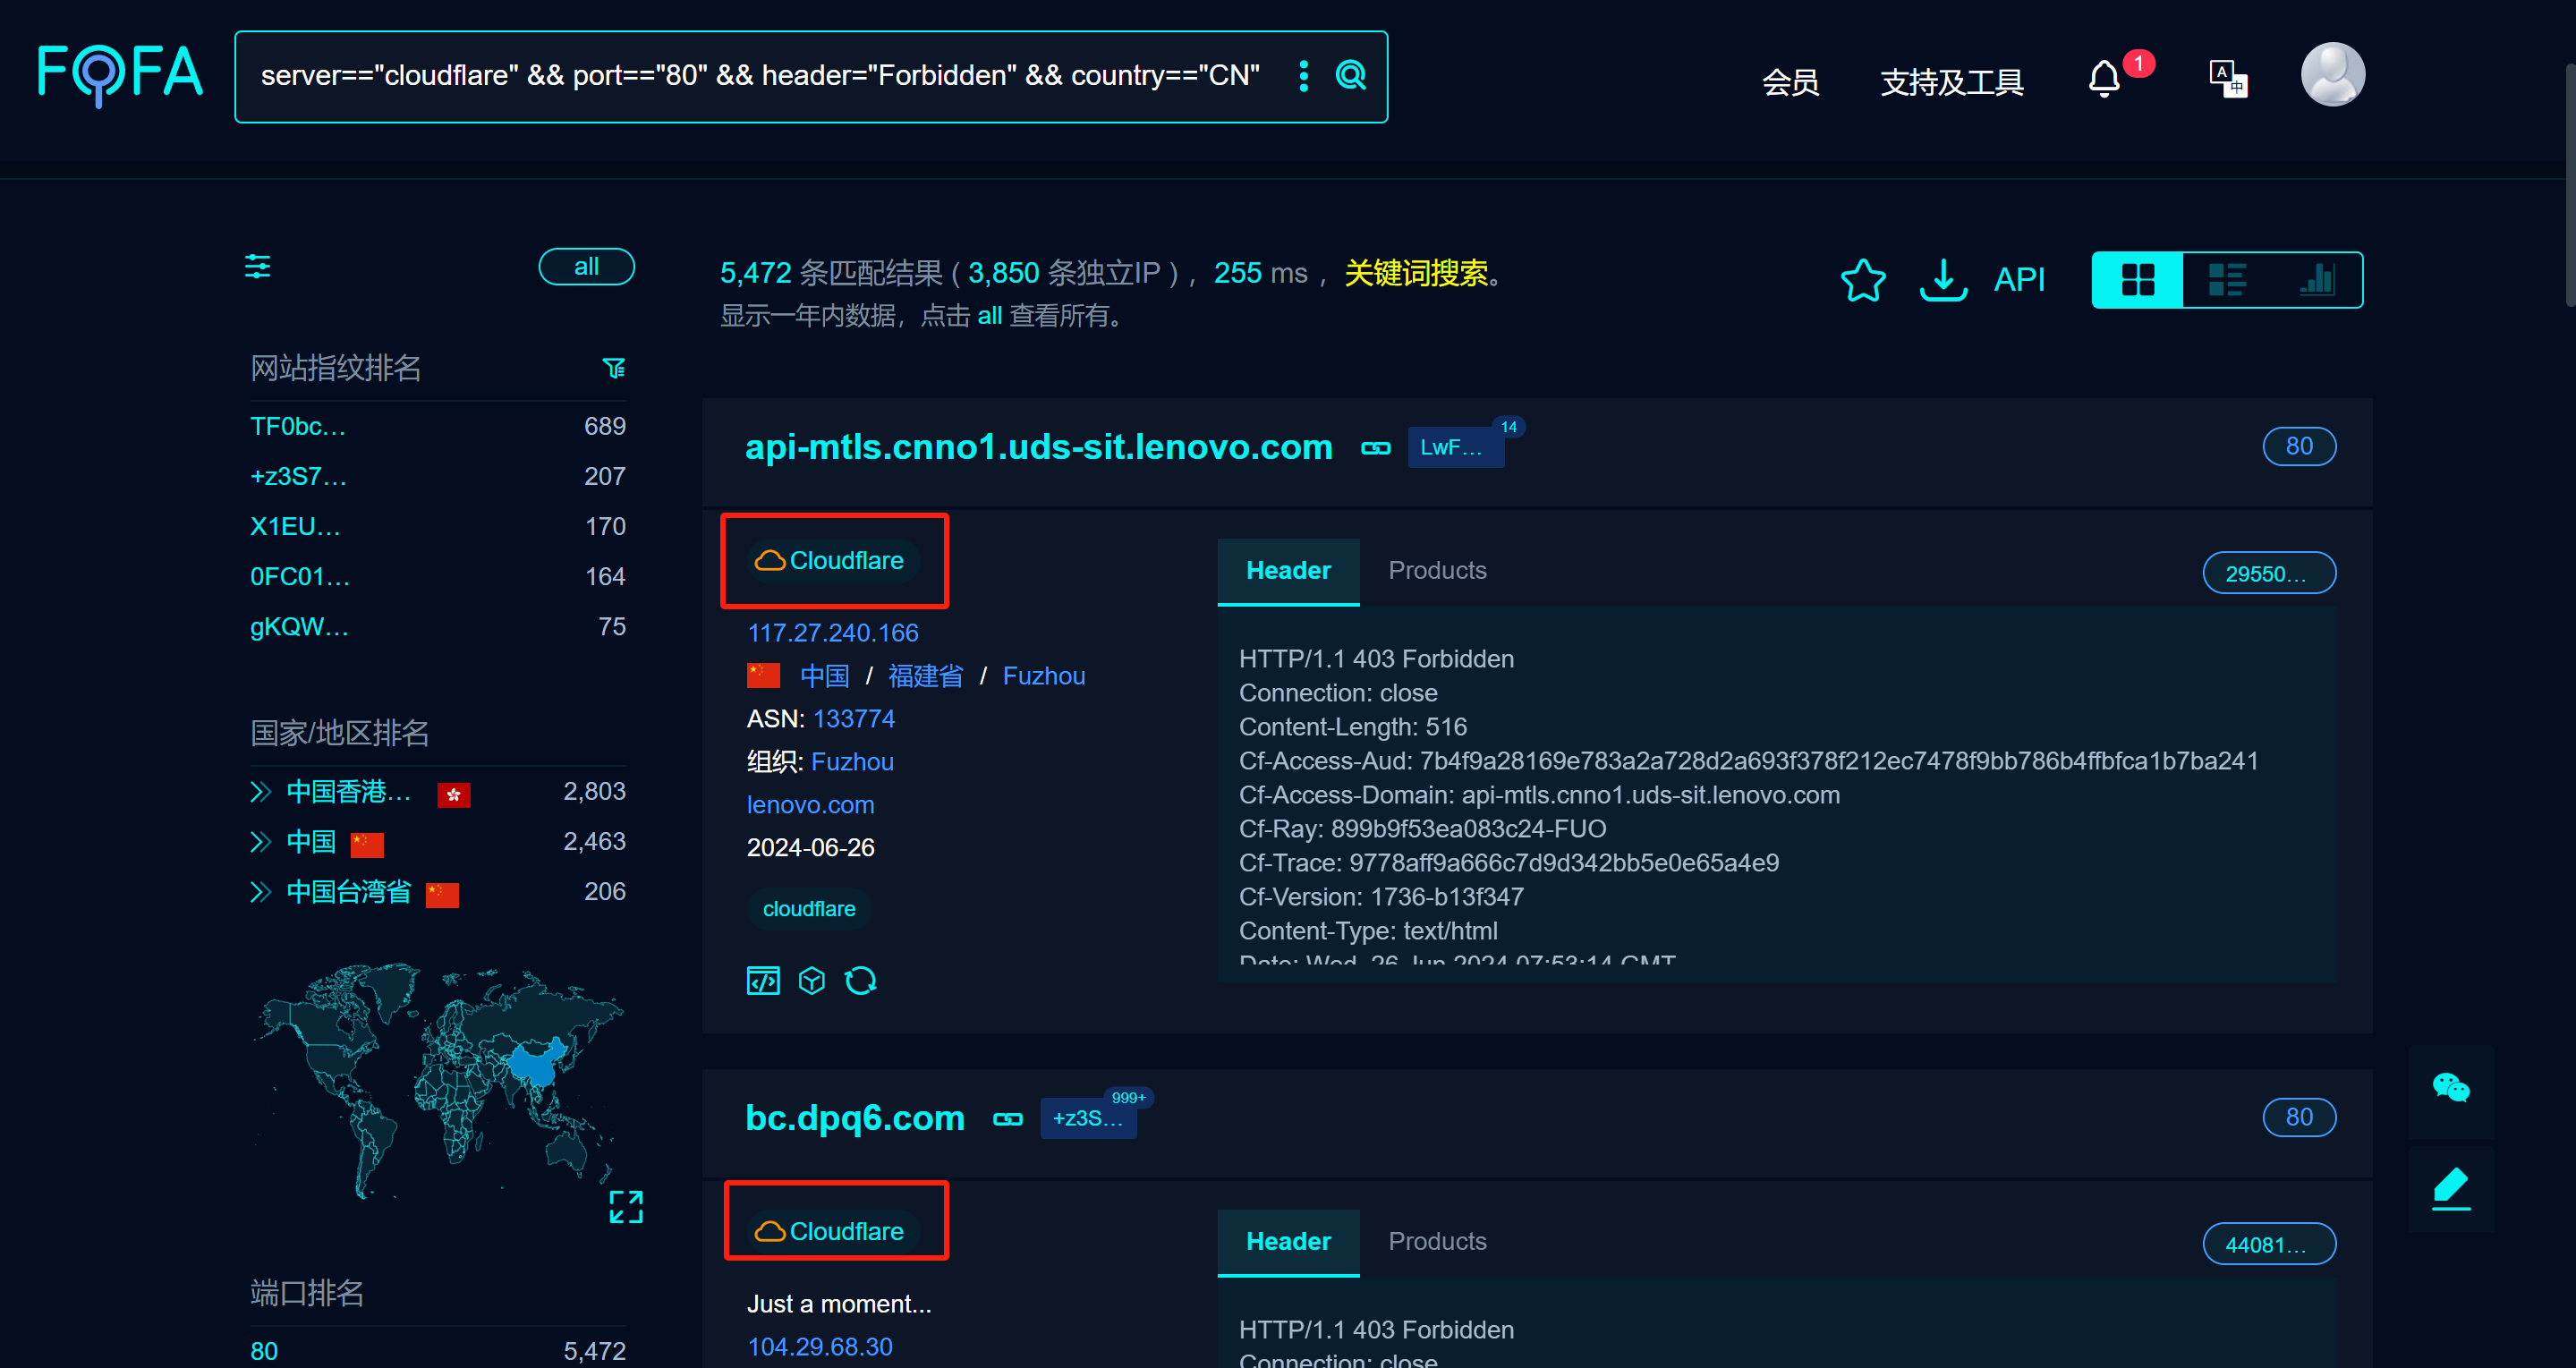
Task: Expand the 中国香港 country entry
Action: tap(261, 792)
